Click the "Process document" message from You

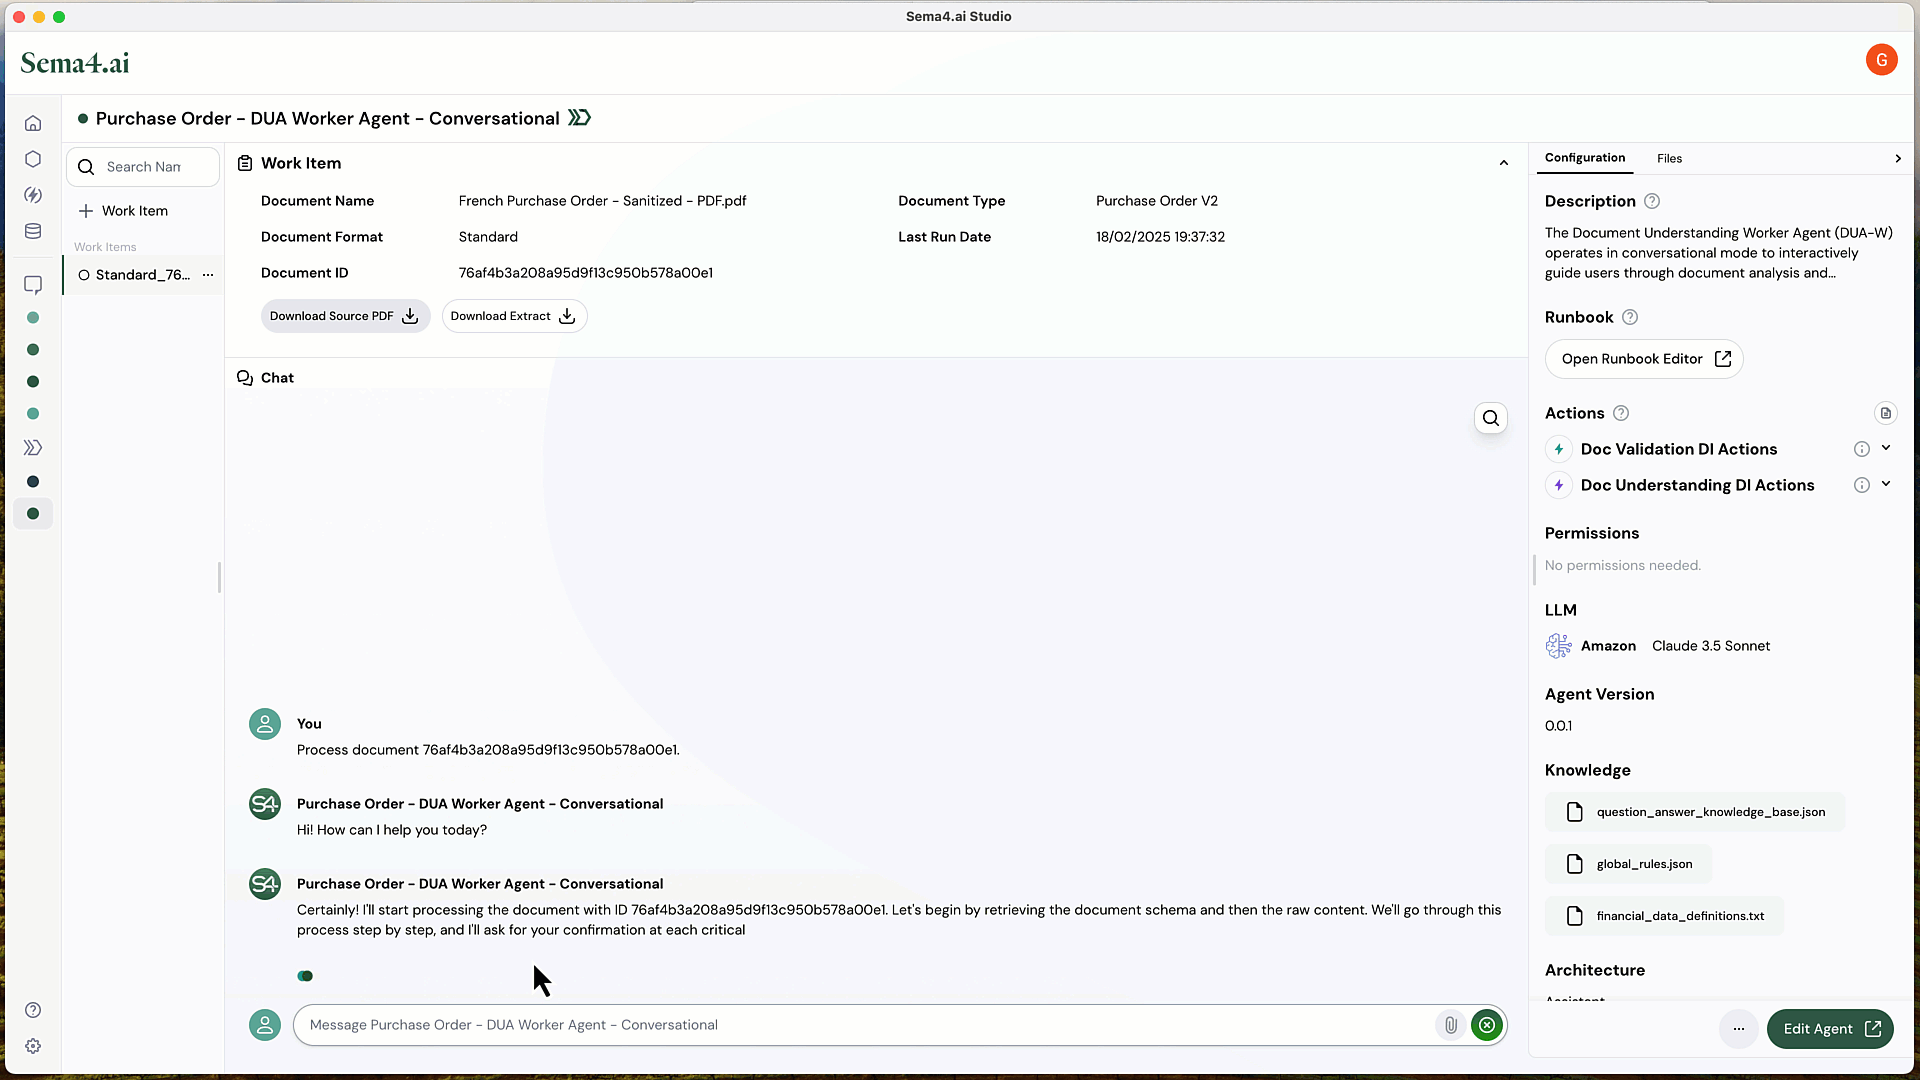pos(488,750)
